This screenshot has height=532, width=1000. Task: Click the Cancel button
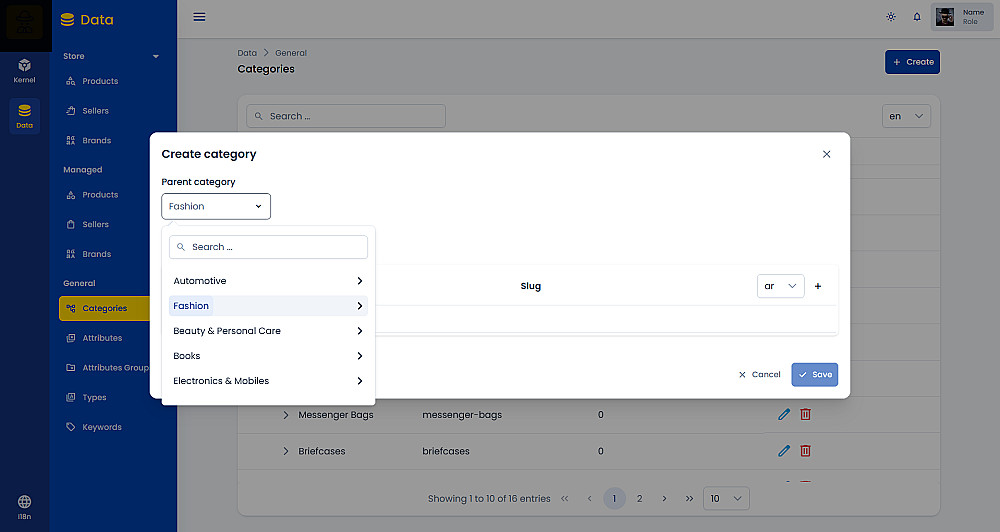click(759, 374)
